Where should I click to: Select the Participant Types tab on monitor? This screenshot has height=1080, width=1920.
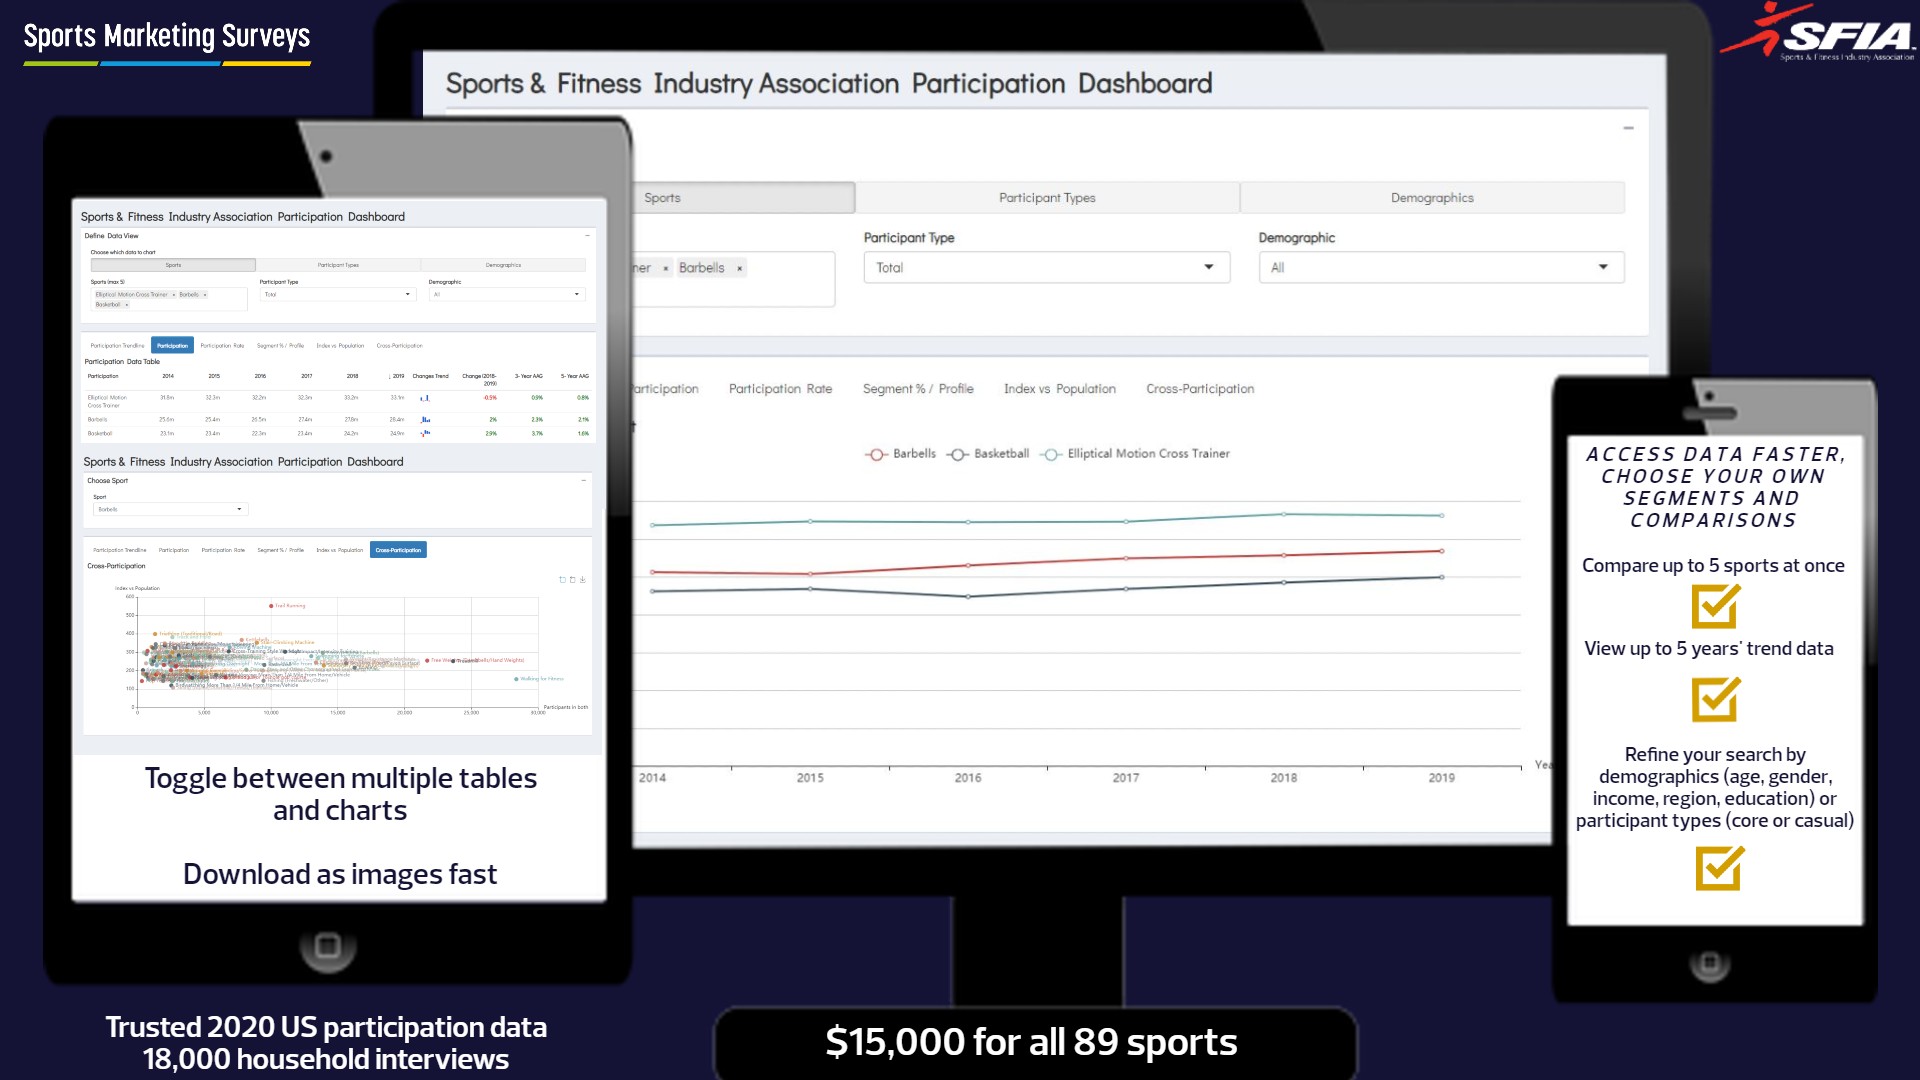point(1047,198)
